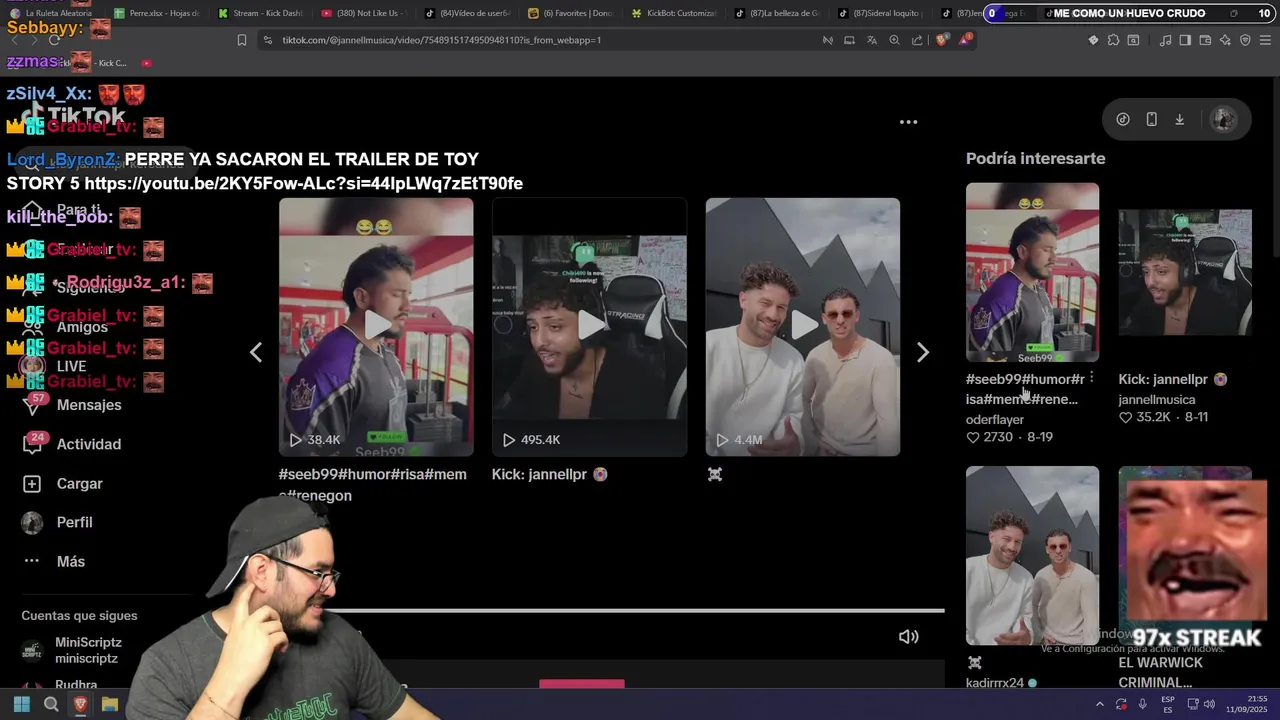The height and width of the screenshot is (720, 1280).
Task: Click the video progress bar
Action: click(635, 610)
